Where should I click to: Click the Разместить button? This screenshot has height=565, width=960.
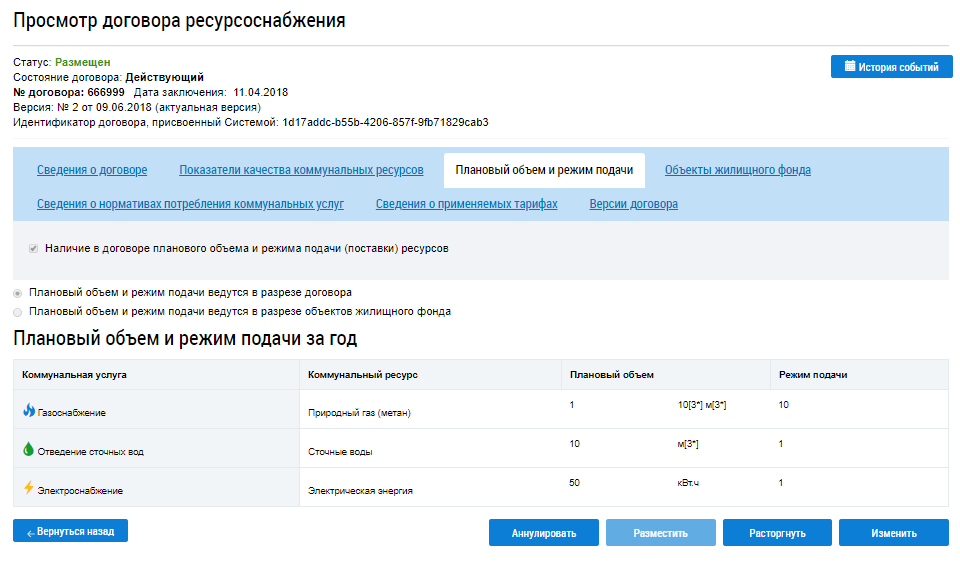pyautogui.click(x=660, y=533)
